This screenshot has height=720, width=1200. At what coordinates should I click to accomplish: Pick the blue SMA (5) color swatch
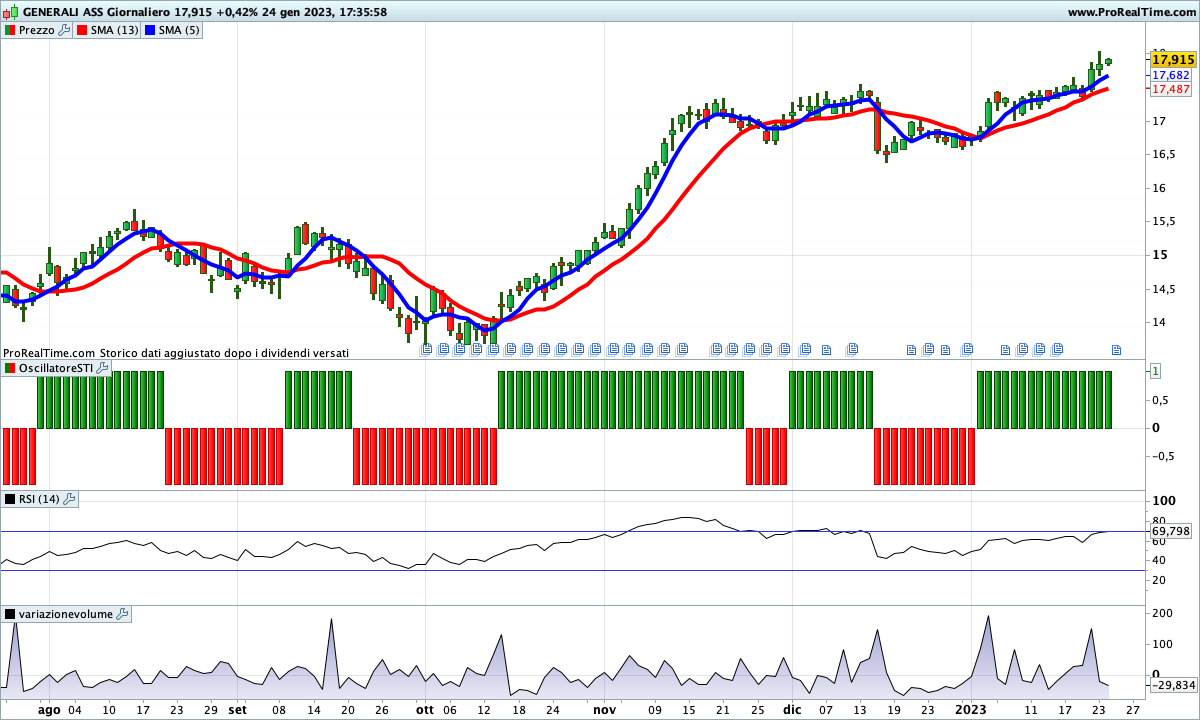(x=150, y=30)
